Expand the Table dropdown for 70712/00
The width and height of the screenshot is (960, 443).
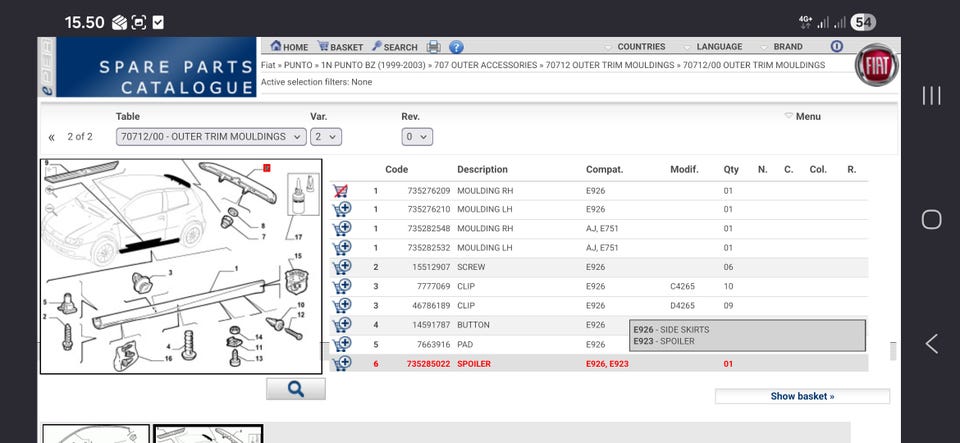tap(210, 137)
